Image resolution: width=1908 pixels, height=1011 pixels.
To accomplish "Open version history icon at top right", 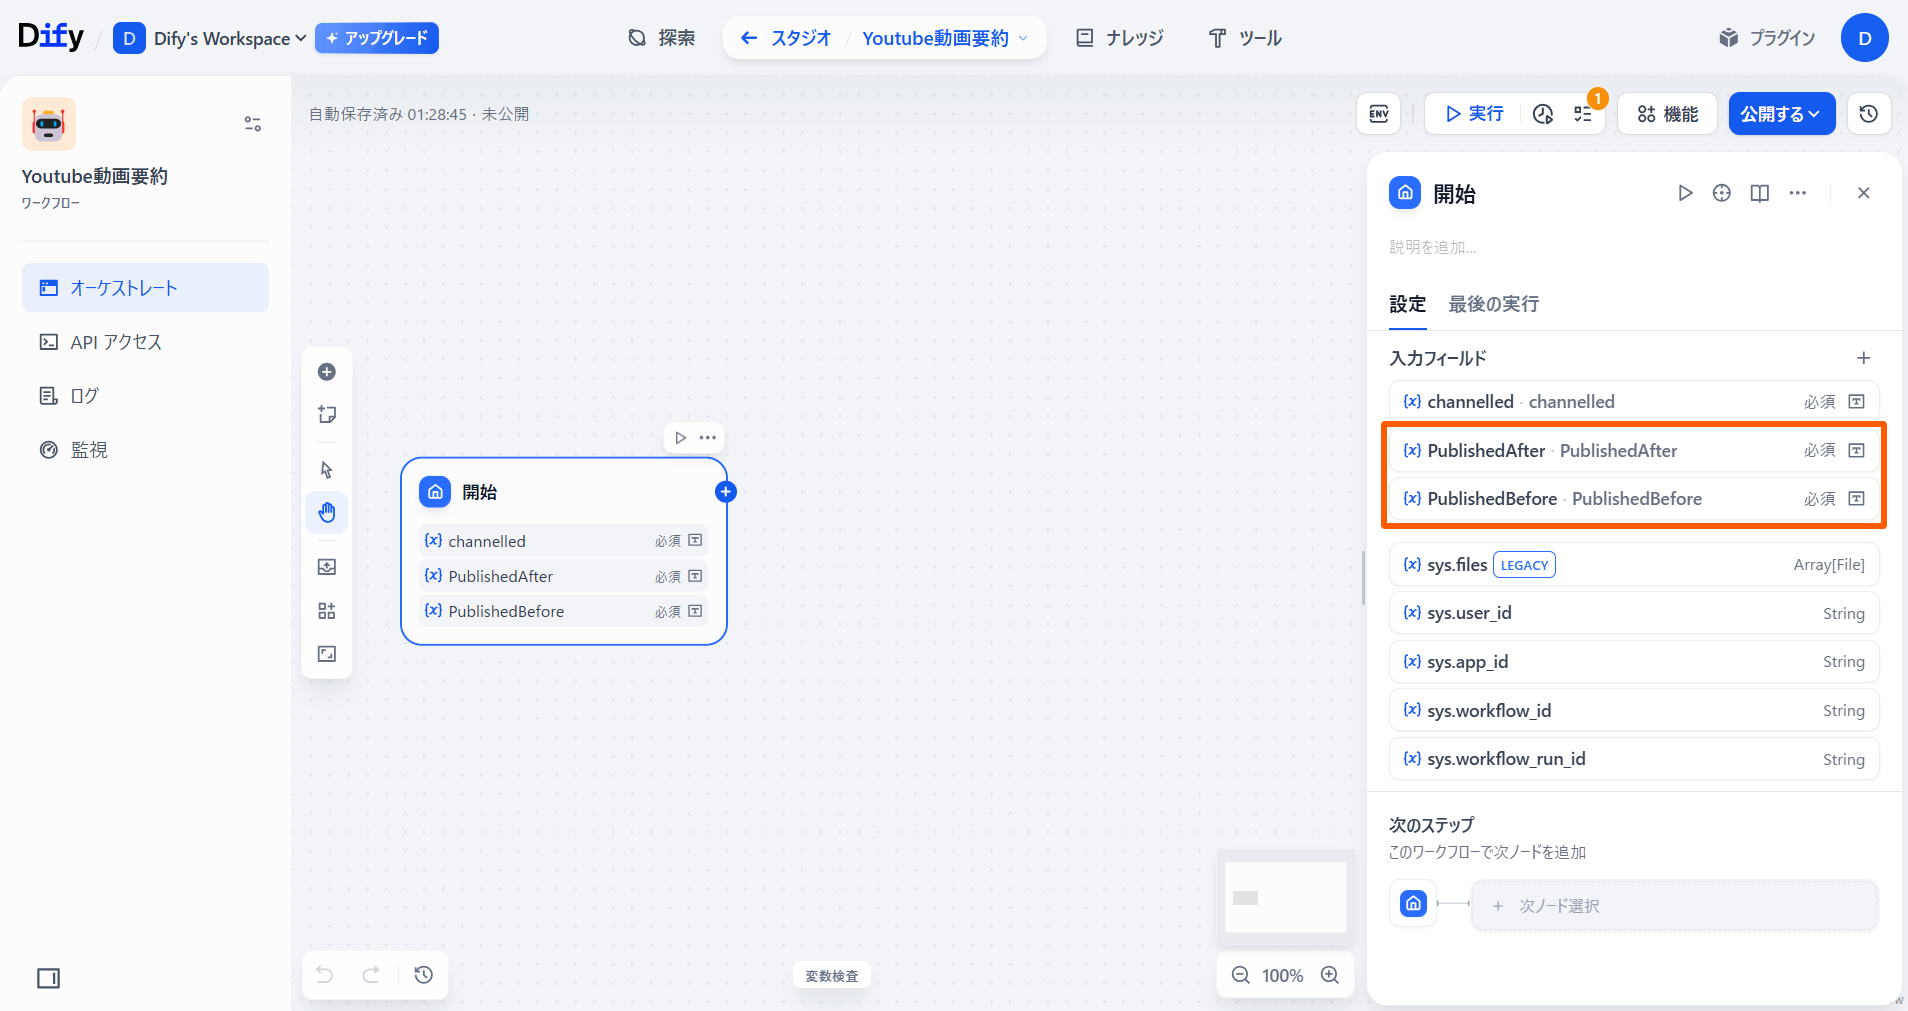I will click(1868, 114).
